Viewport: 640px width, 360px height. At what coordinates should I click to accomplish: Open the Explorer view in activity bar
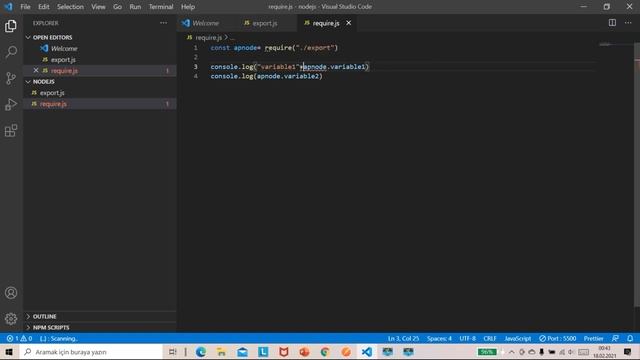click(x=11, y=26)
